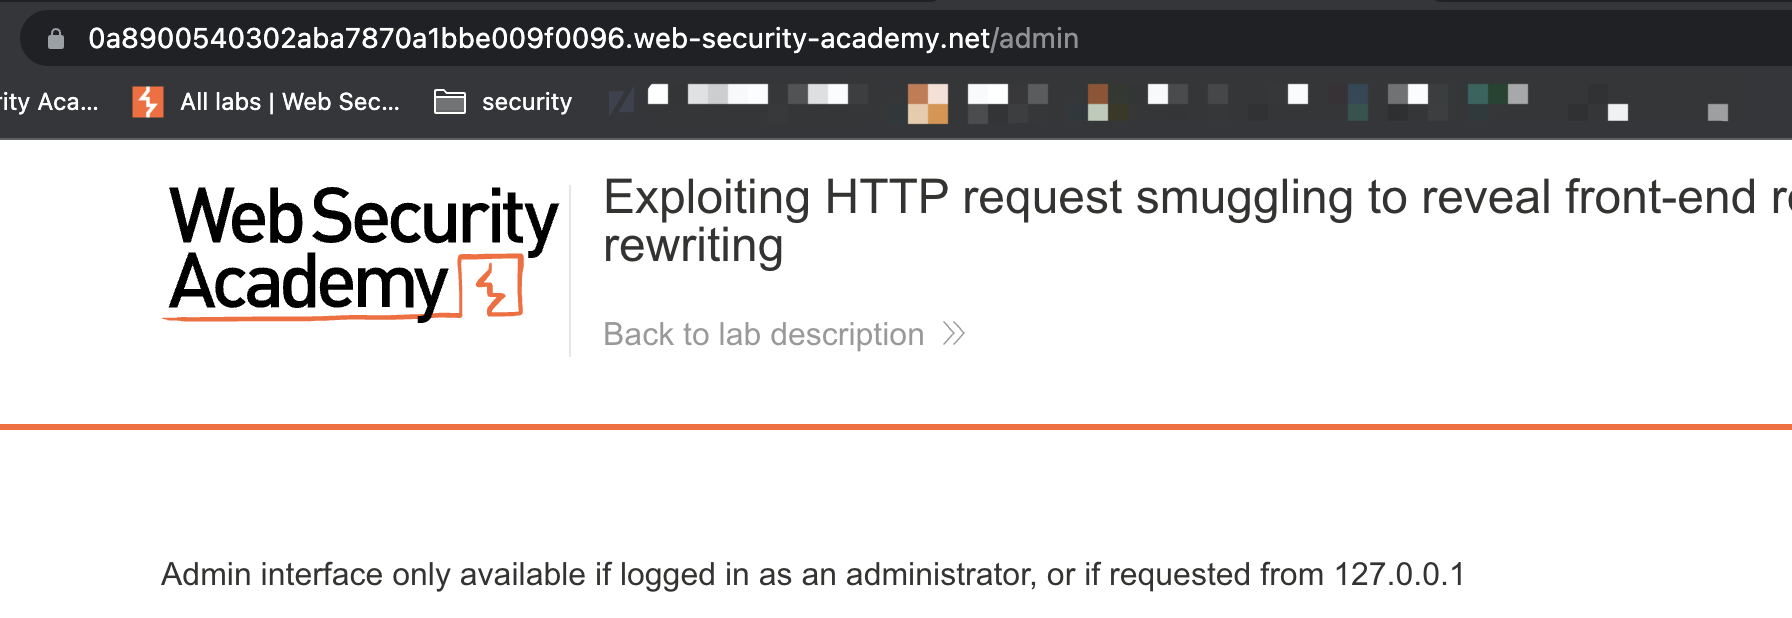This screenshot has height=618, width=1792.
Task: Click the word "rewriting" in the lab title
Action: (693, 246)
